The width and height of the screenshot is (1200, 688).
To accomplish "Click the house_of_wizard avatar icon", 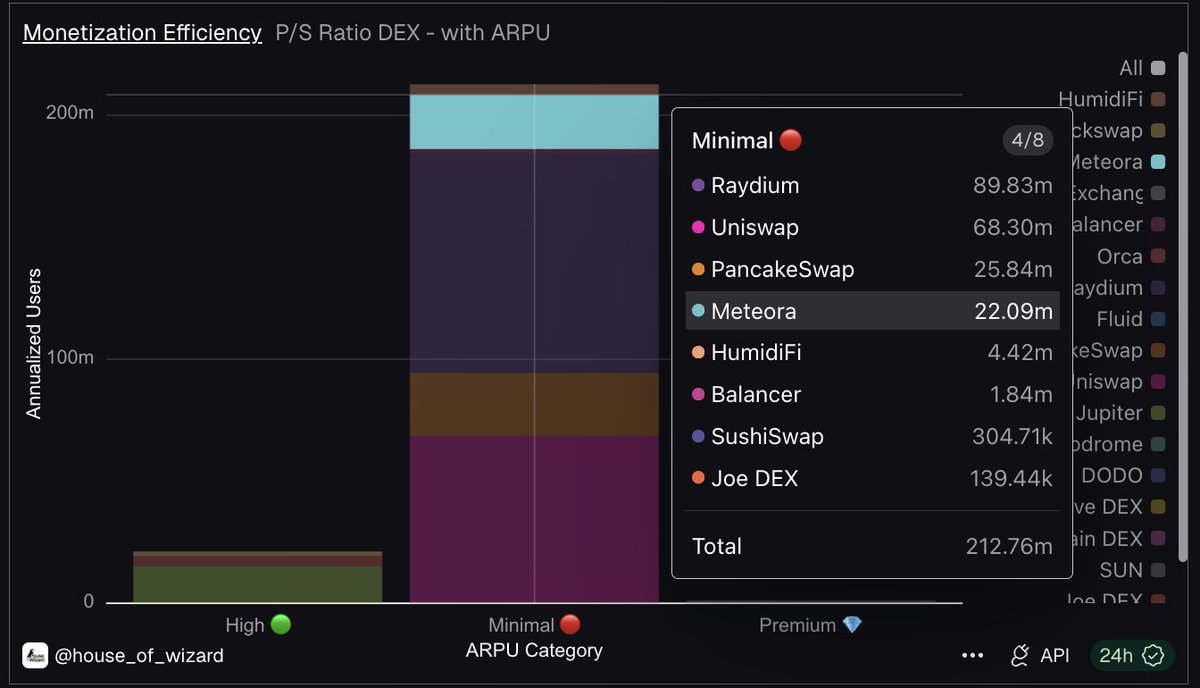I will tap(35, 656).
